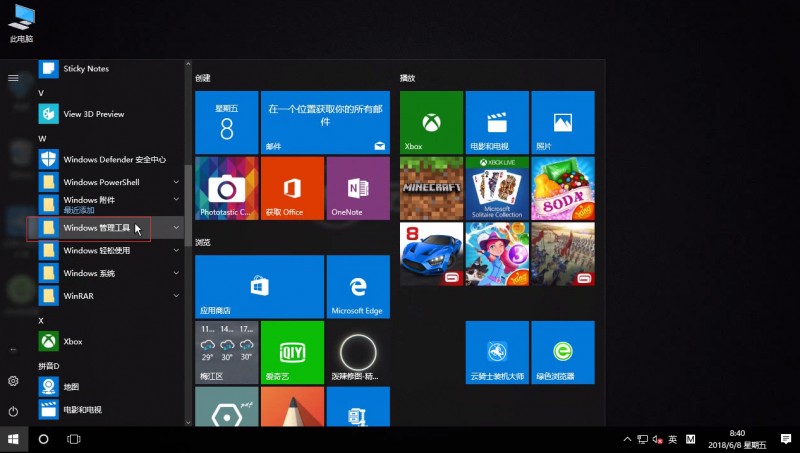Viewport: 800px width, 453px height.
Task: Select the 浏览 tile group header
Action: click(203, 242)
